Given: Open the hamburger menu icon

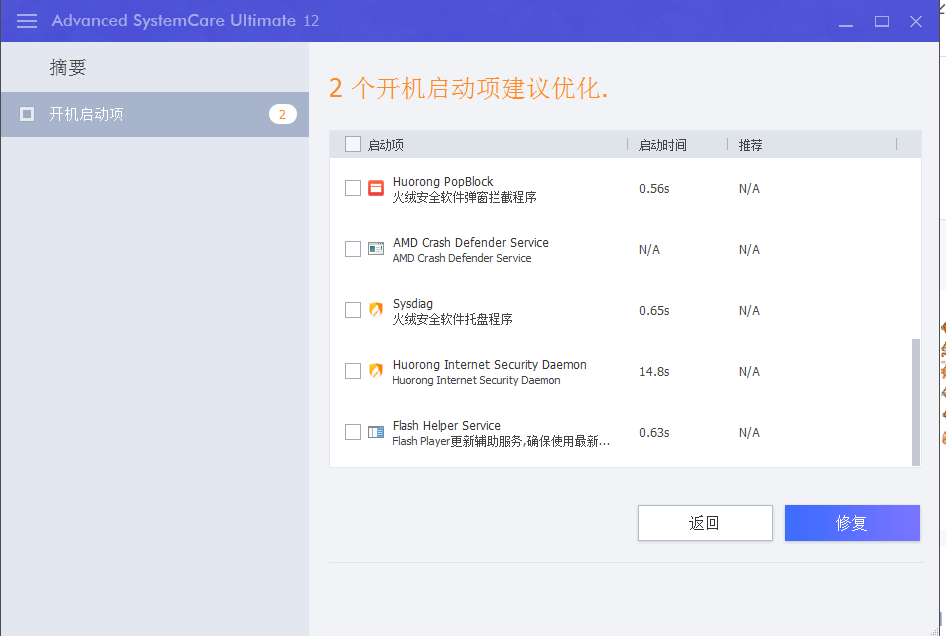Looking at the screenshot, I should click(x=27, y=21).
